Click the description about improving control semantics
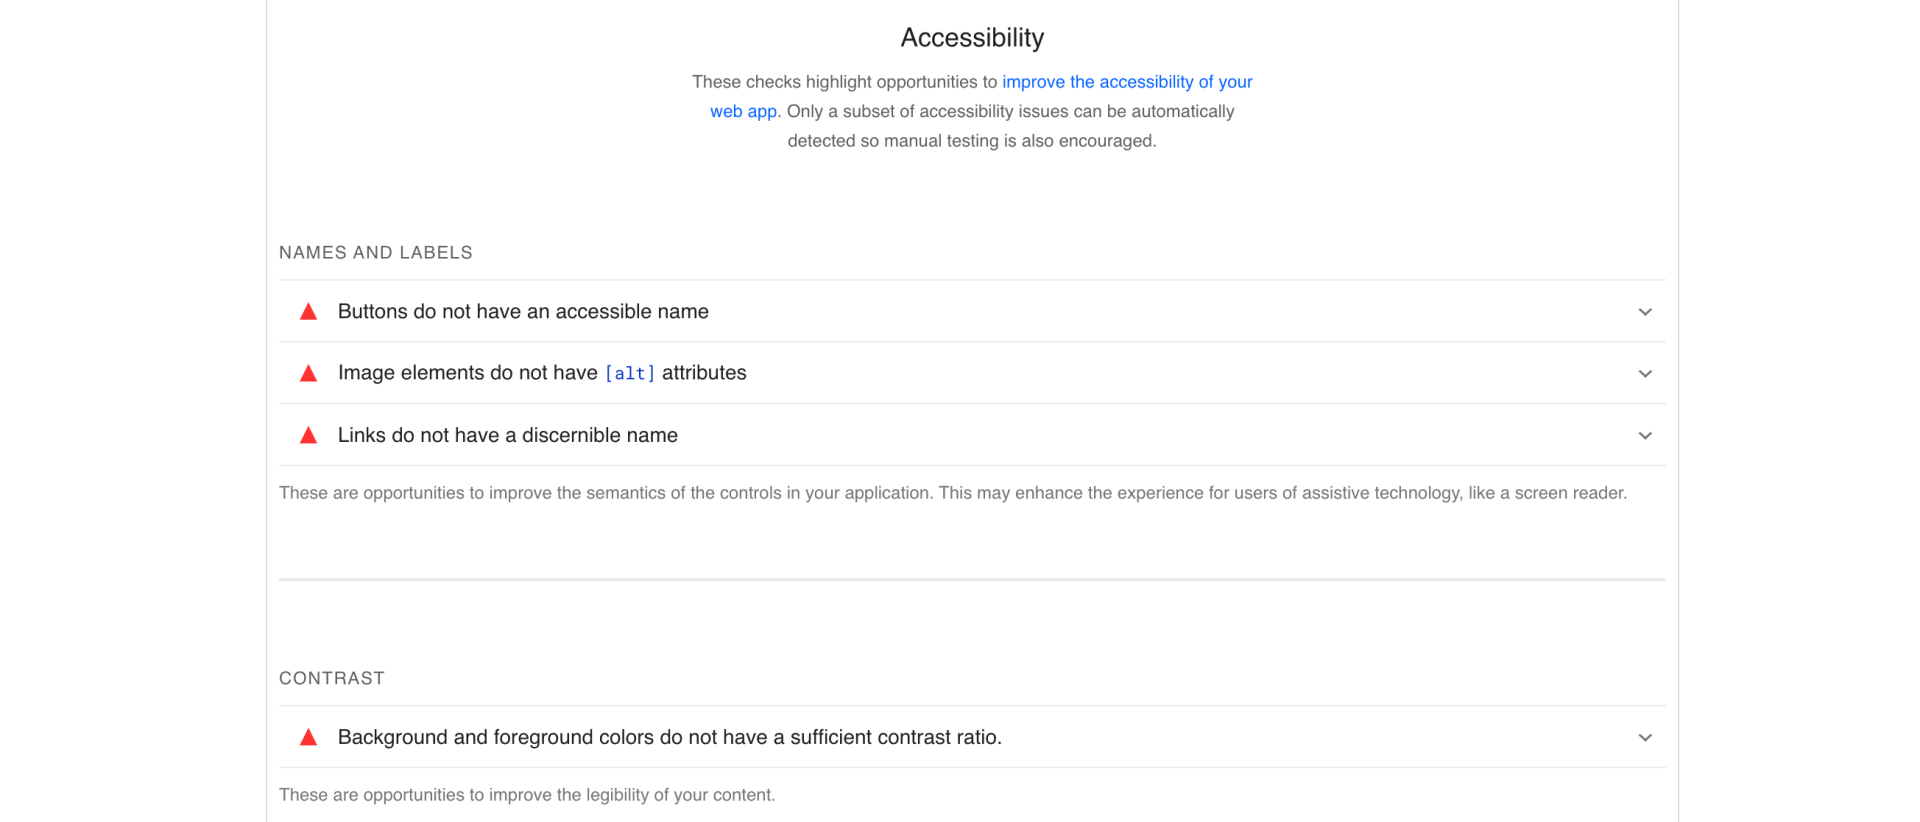This screenshot has width=1920, height=822. [x=952, y=493]
